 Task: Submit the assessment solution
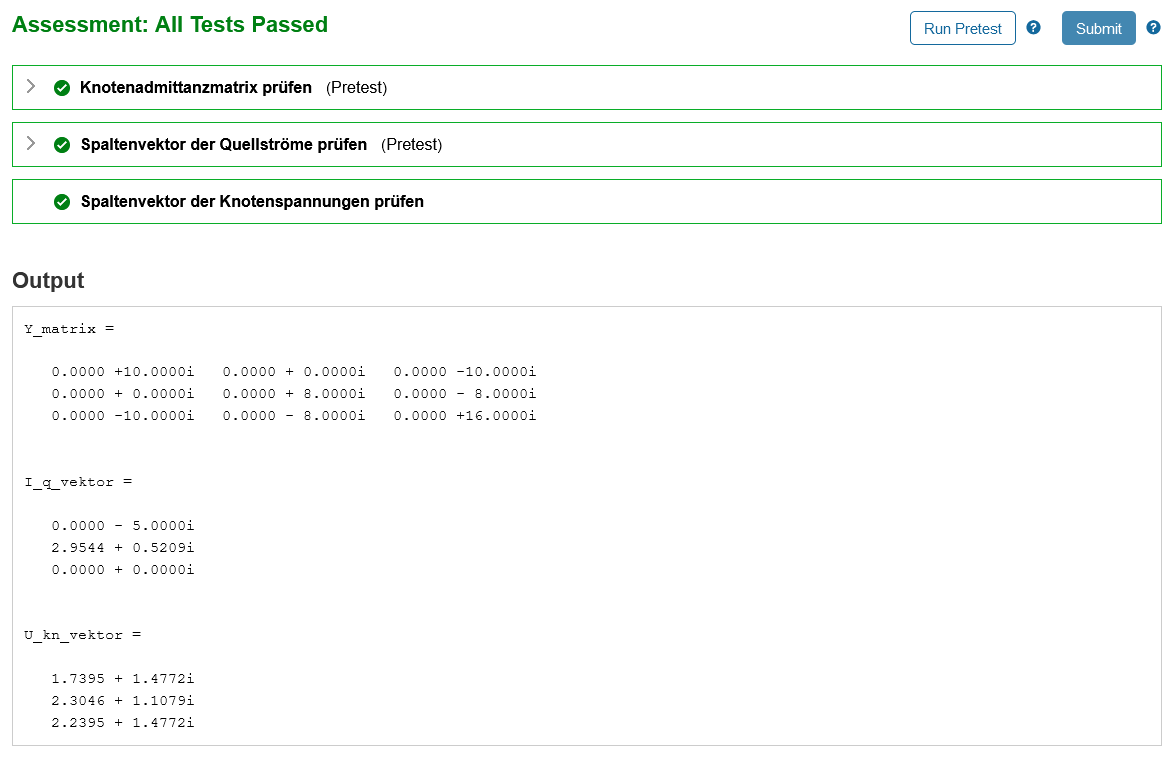tap(1098, 28)
